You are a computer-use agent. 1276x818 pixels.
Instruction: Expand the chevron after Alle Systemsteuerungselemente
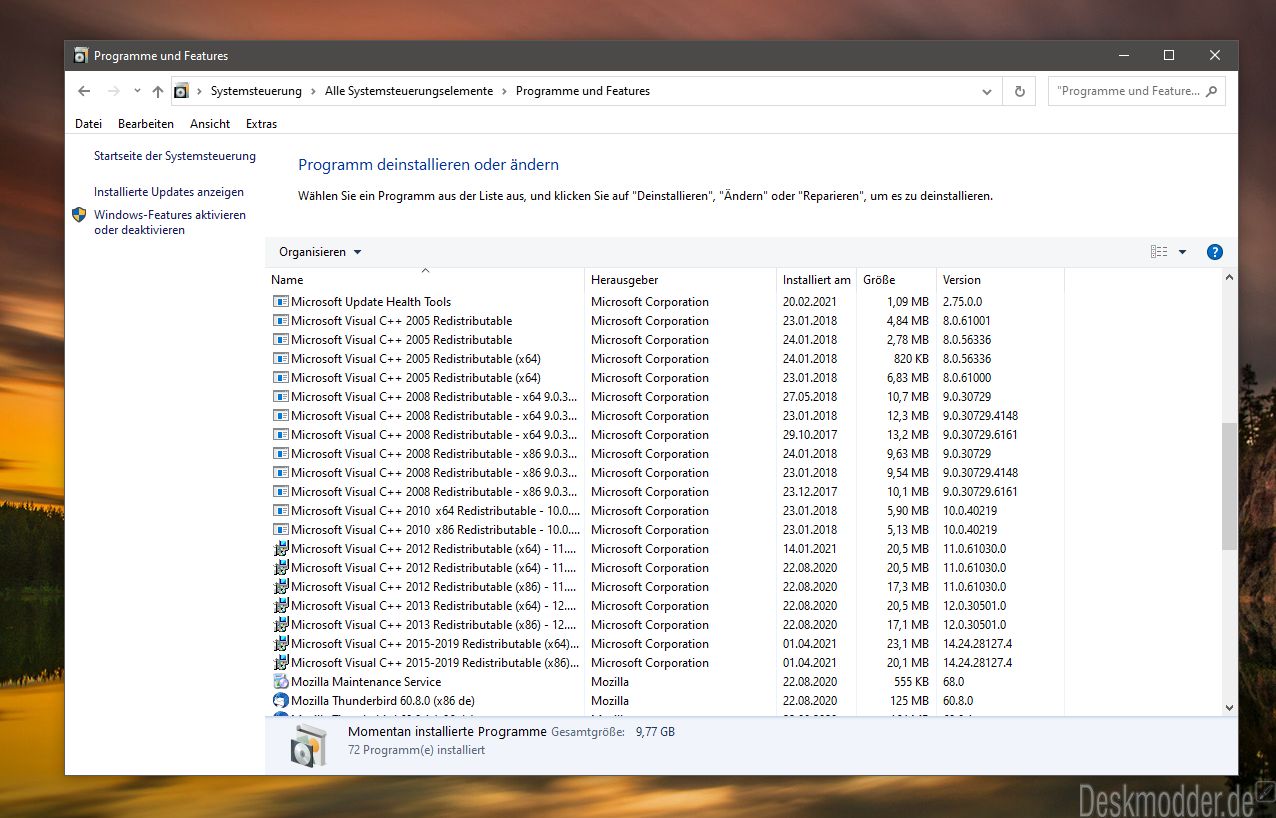[x=504, y=91]
